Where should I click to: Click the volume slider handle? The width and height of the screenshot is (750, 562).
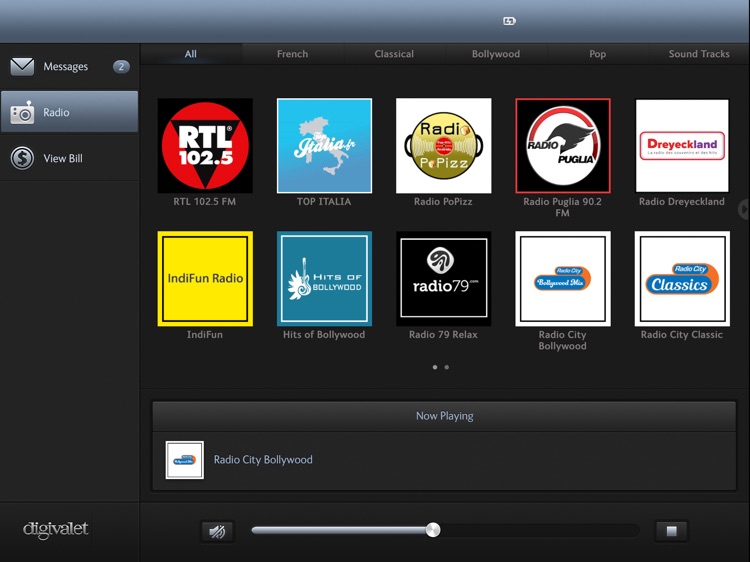(x=433, y=530)
